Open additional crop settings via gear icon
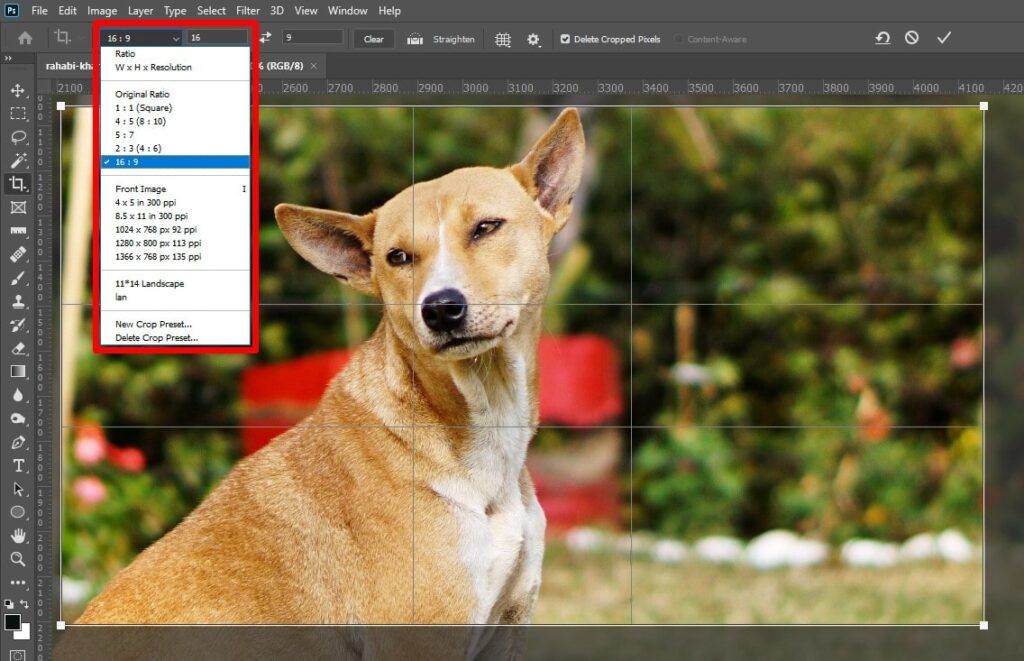Image resolution: width=1024 pixels, height=661 pixels. coord(533,38)
